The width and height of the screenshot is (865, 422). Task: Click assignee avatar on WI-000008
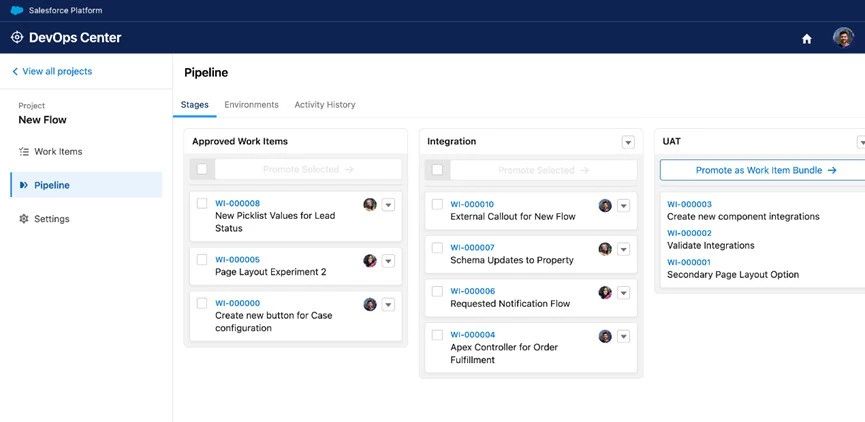click(370, 204)
